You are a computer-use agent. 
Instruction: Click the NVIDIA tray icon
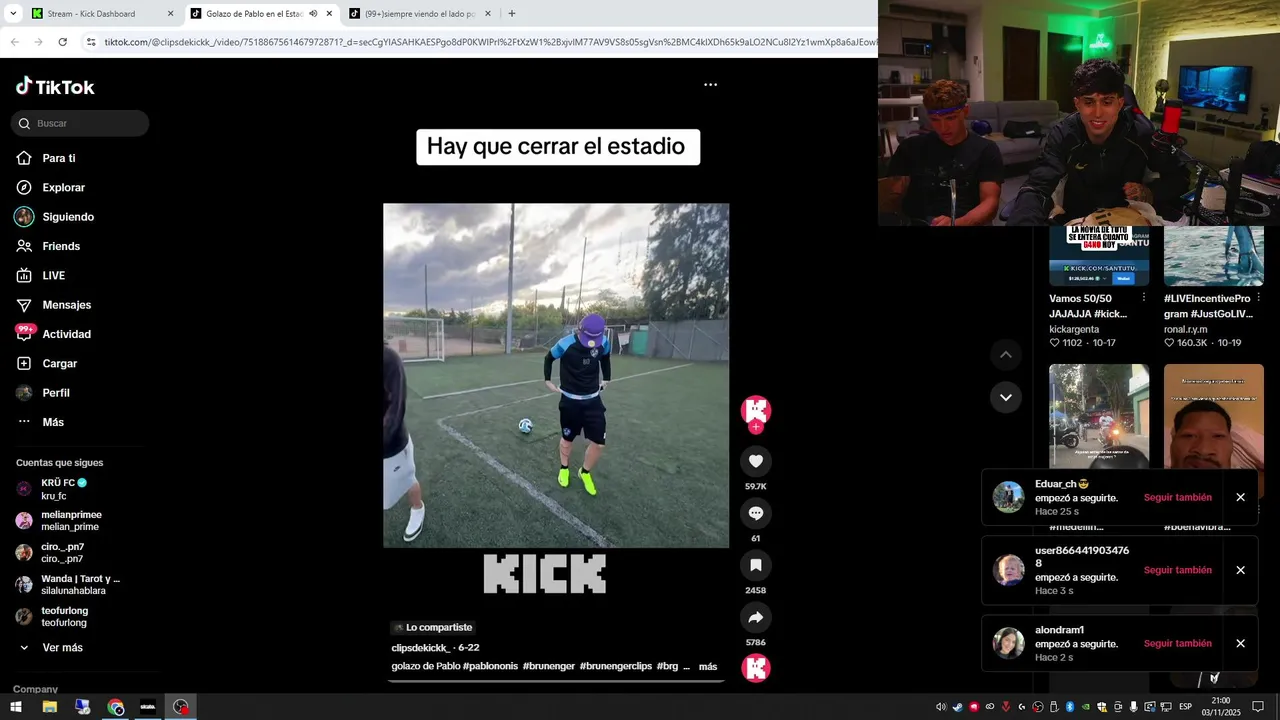point(1086,707)
